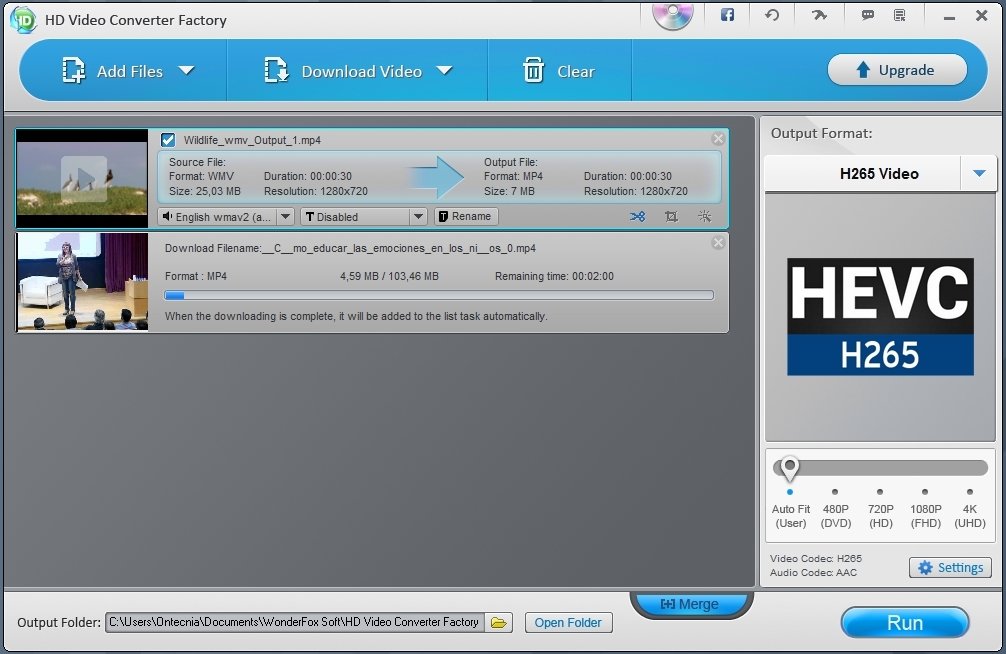Remove the Wildlife file with its X
Viewport: 1006px width, 654px height.
coord(718,139)
